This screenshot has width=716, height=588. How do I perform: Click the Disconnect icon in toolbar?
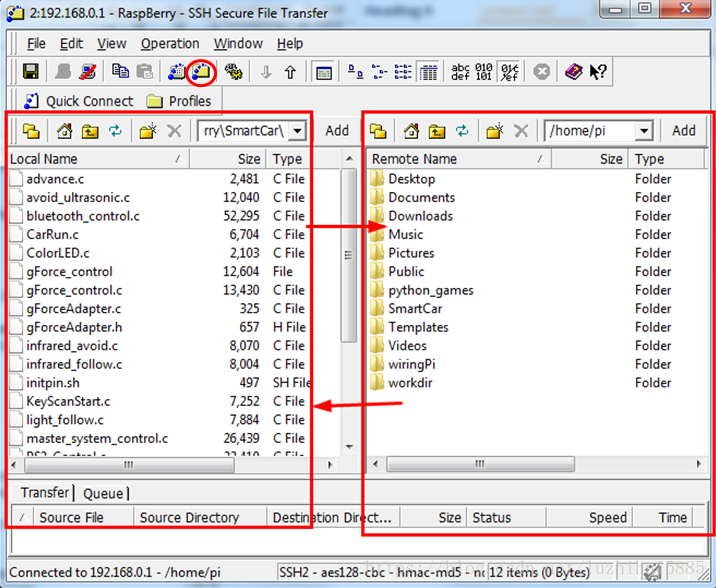click(x=87, y=72)
